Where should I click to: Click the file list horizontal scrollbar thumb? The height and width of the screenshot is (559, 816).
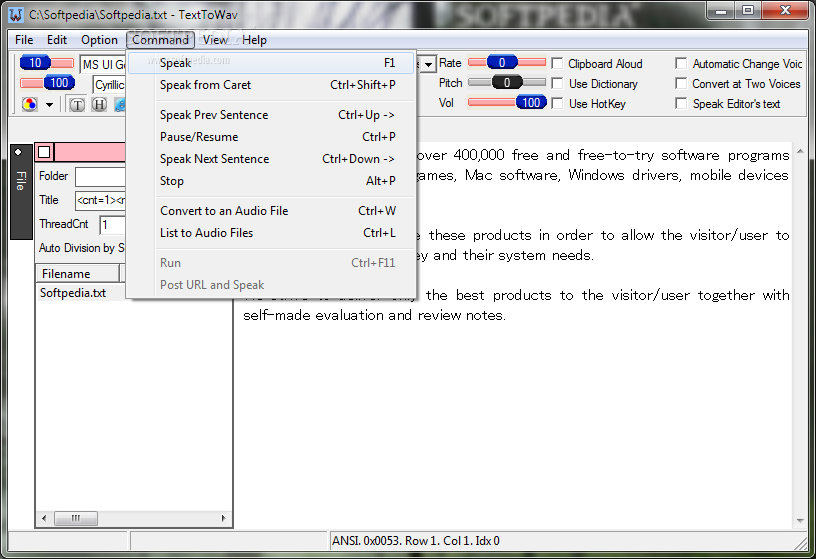(76, 518)
